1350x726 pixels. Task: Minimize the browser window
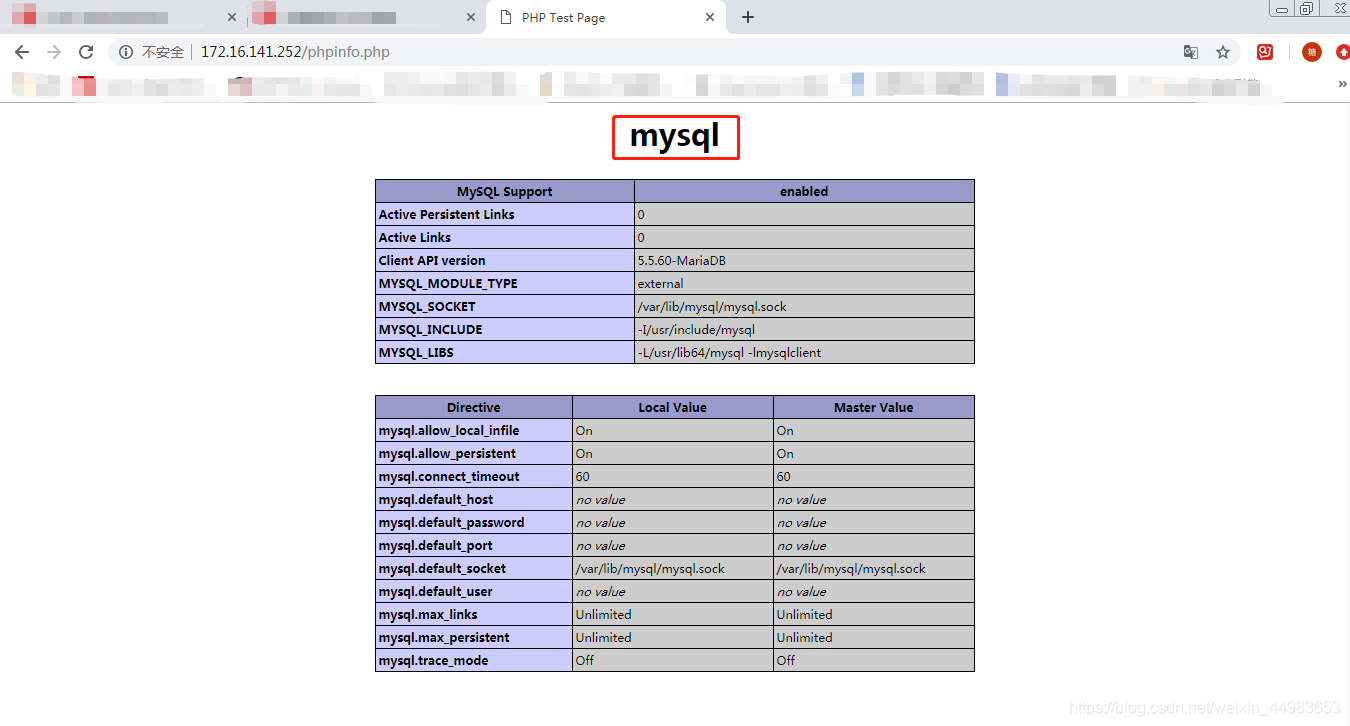point(1281,8)
